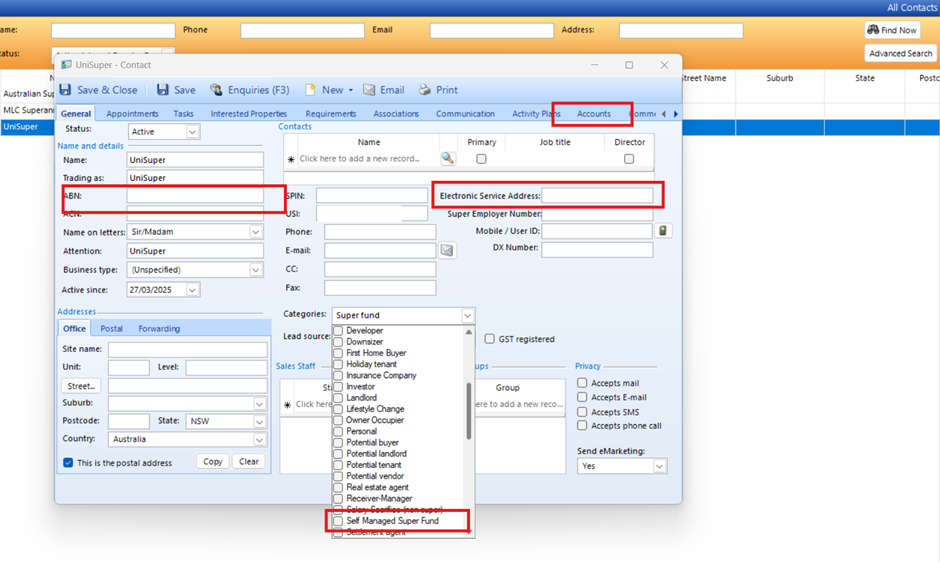Viewport: 940px width, 562px height.
Task: Click the Super Employer Number field
Action: (x=597, y=214)
